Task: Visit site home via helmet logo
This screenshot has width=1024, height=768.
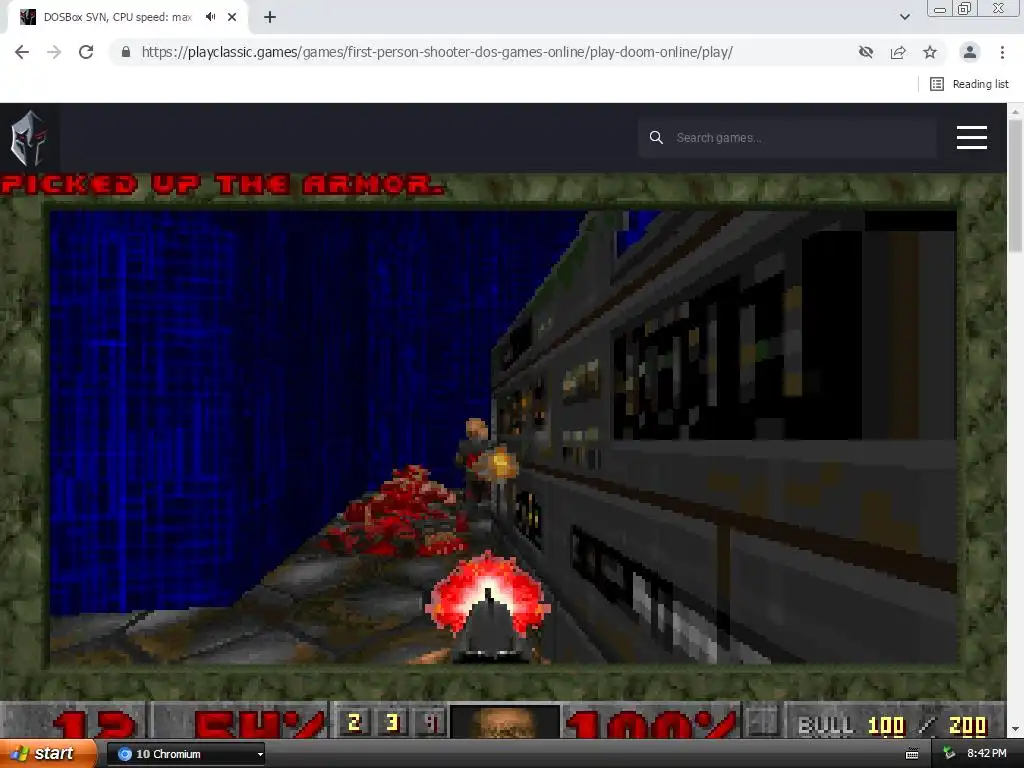Action: click(29, 138)
